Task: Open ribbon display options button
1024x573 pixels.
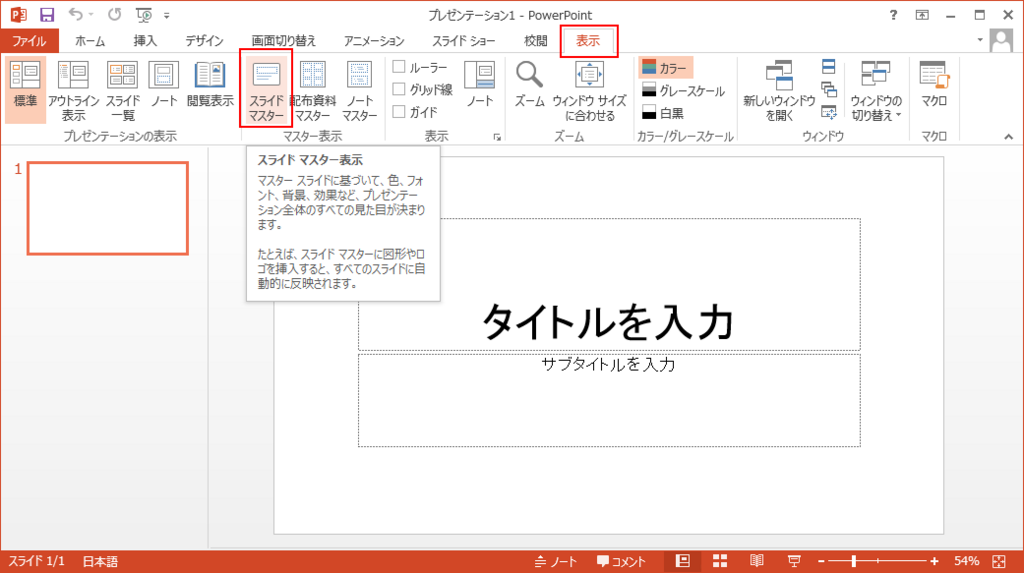Action: [x=922, y=15]
